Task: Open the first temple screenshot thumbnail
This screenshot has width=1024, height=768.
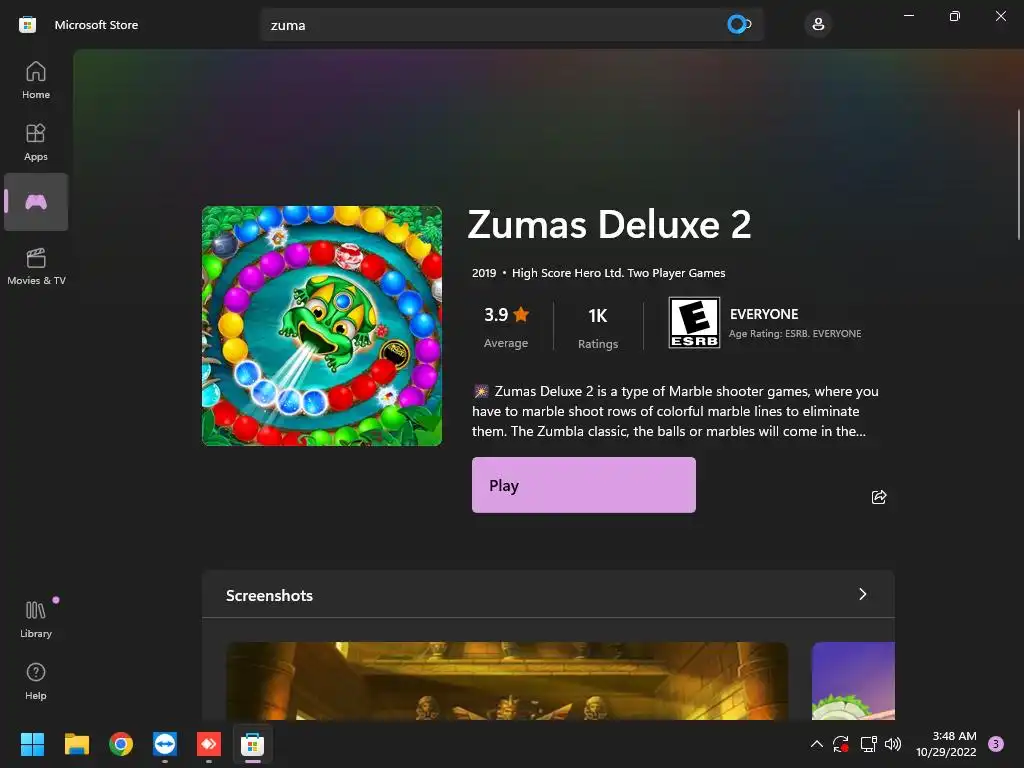Action: click(507, 681)
